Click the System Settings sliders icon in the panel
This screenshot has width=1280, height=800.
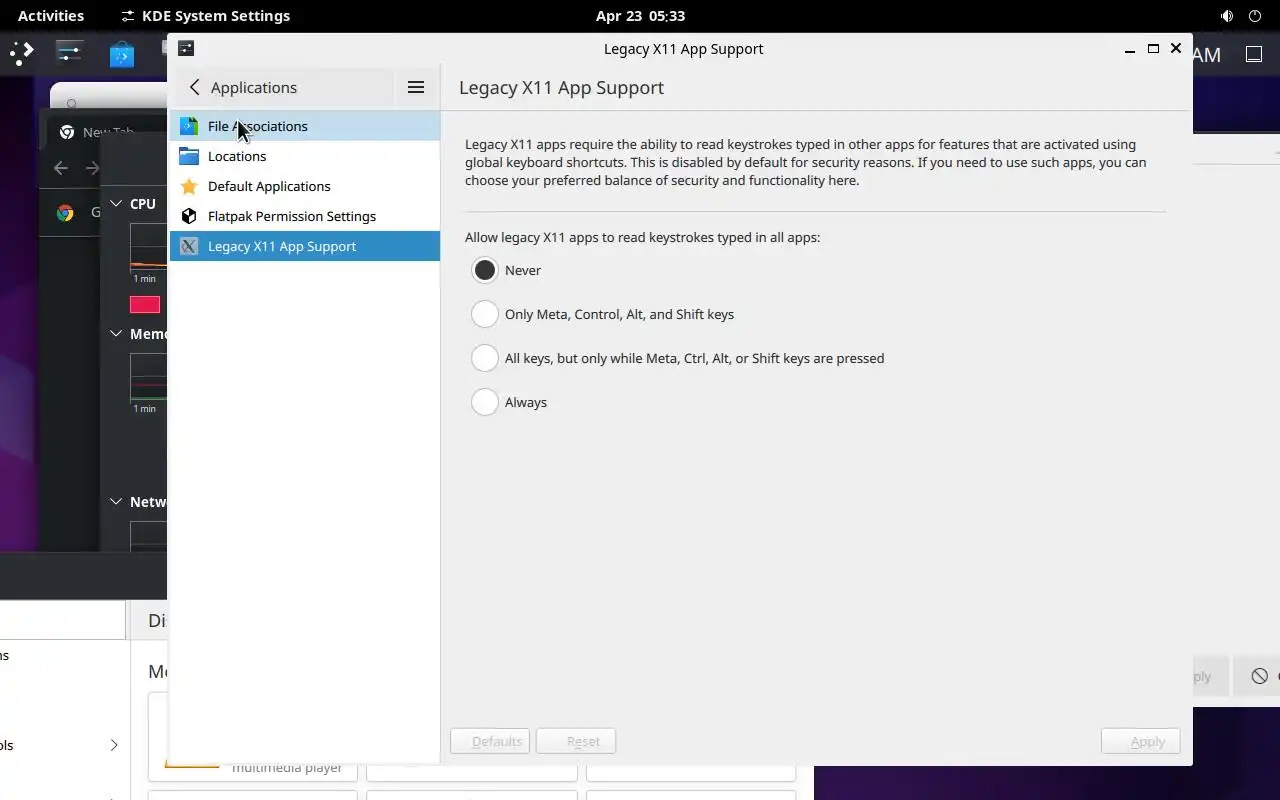70,54
